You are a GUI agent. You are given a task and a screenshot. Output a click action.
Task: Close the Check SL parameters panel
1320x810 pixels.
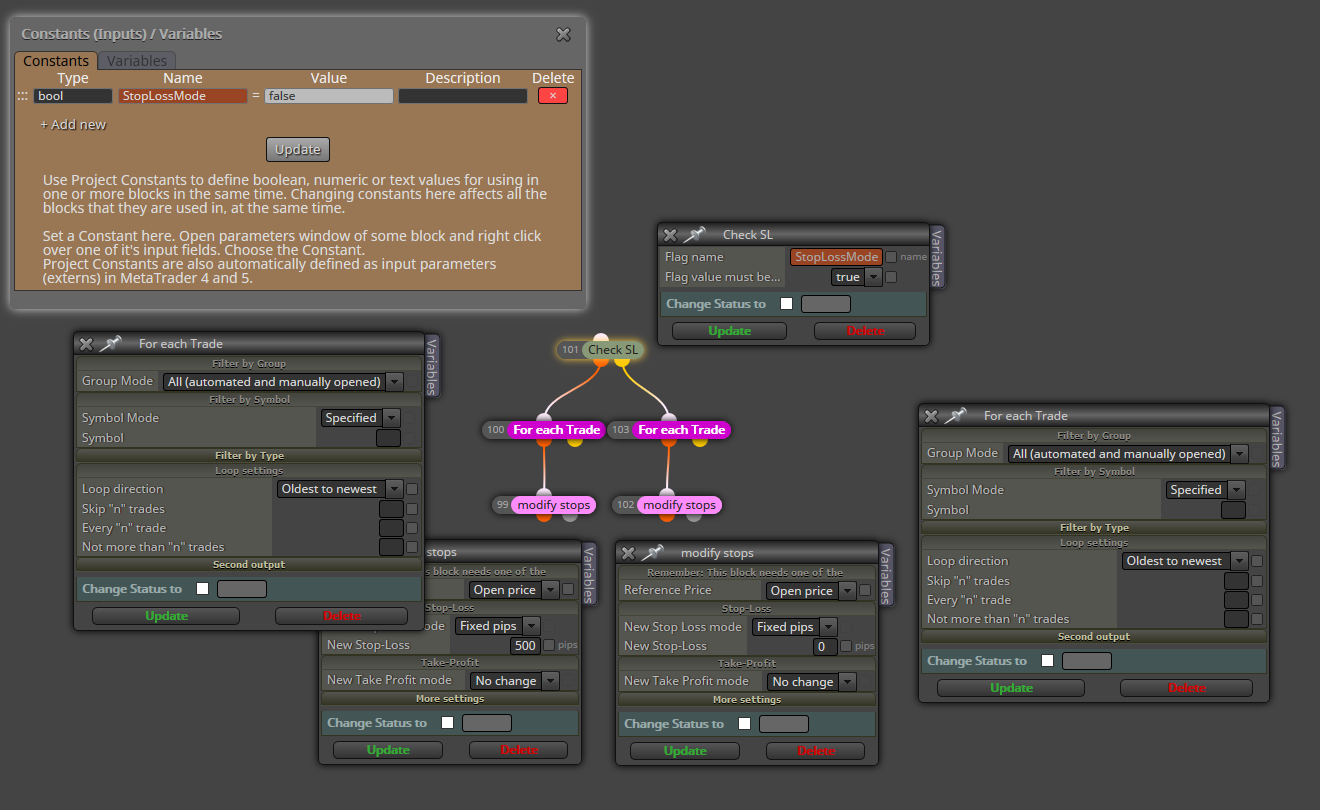click(x=670, y=235)
